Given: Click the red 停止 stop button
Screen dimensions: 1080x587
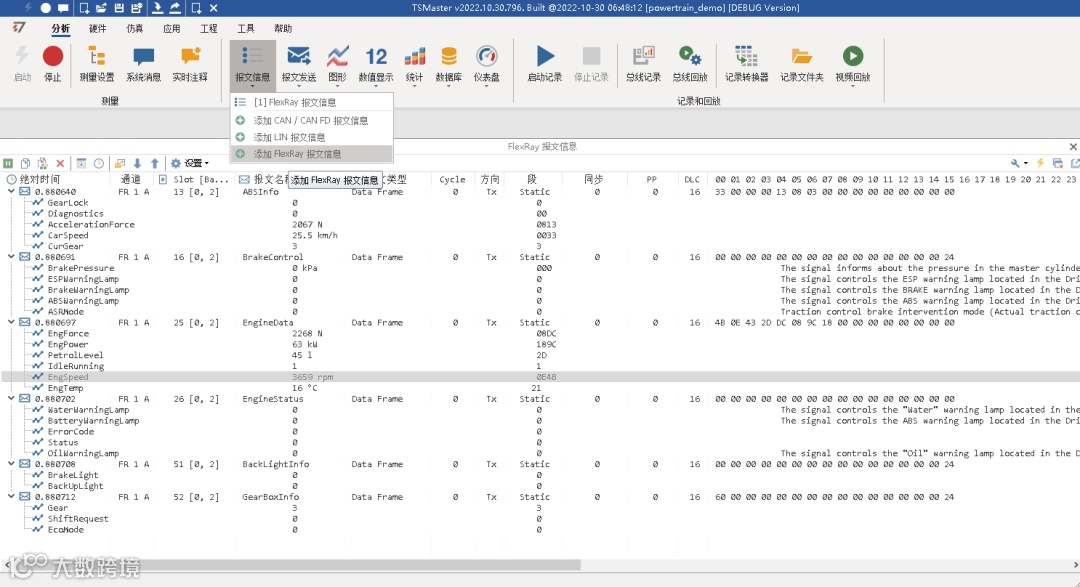Looking at the screenshot, I should pos(52,63).
